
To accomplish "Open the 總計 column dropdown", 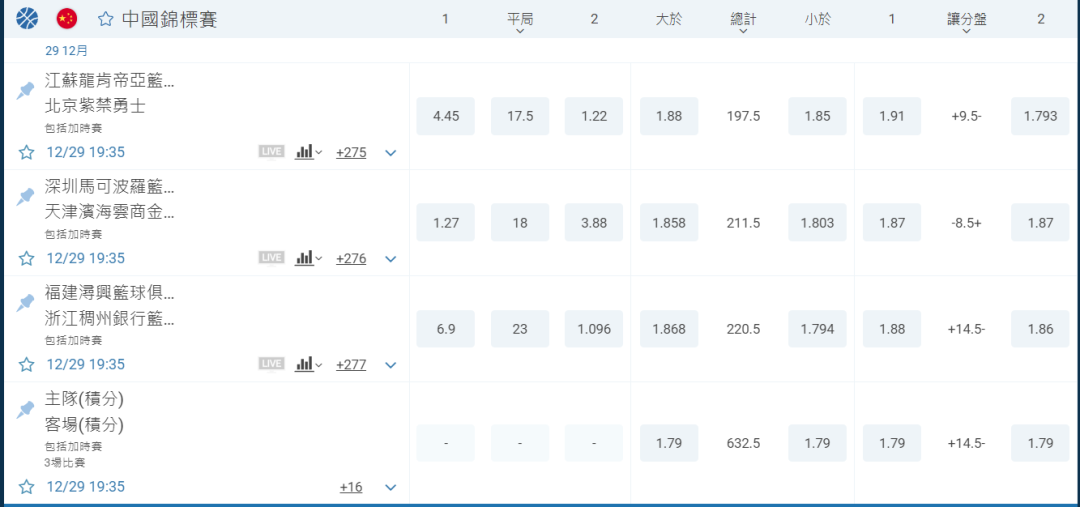I will tap(743, 31).
